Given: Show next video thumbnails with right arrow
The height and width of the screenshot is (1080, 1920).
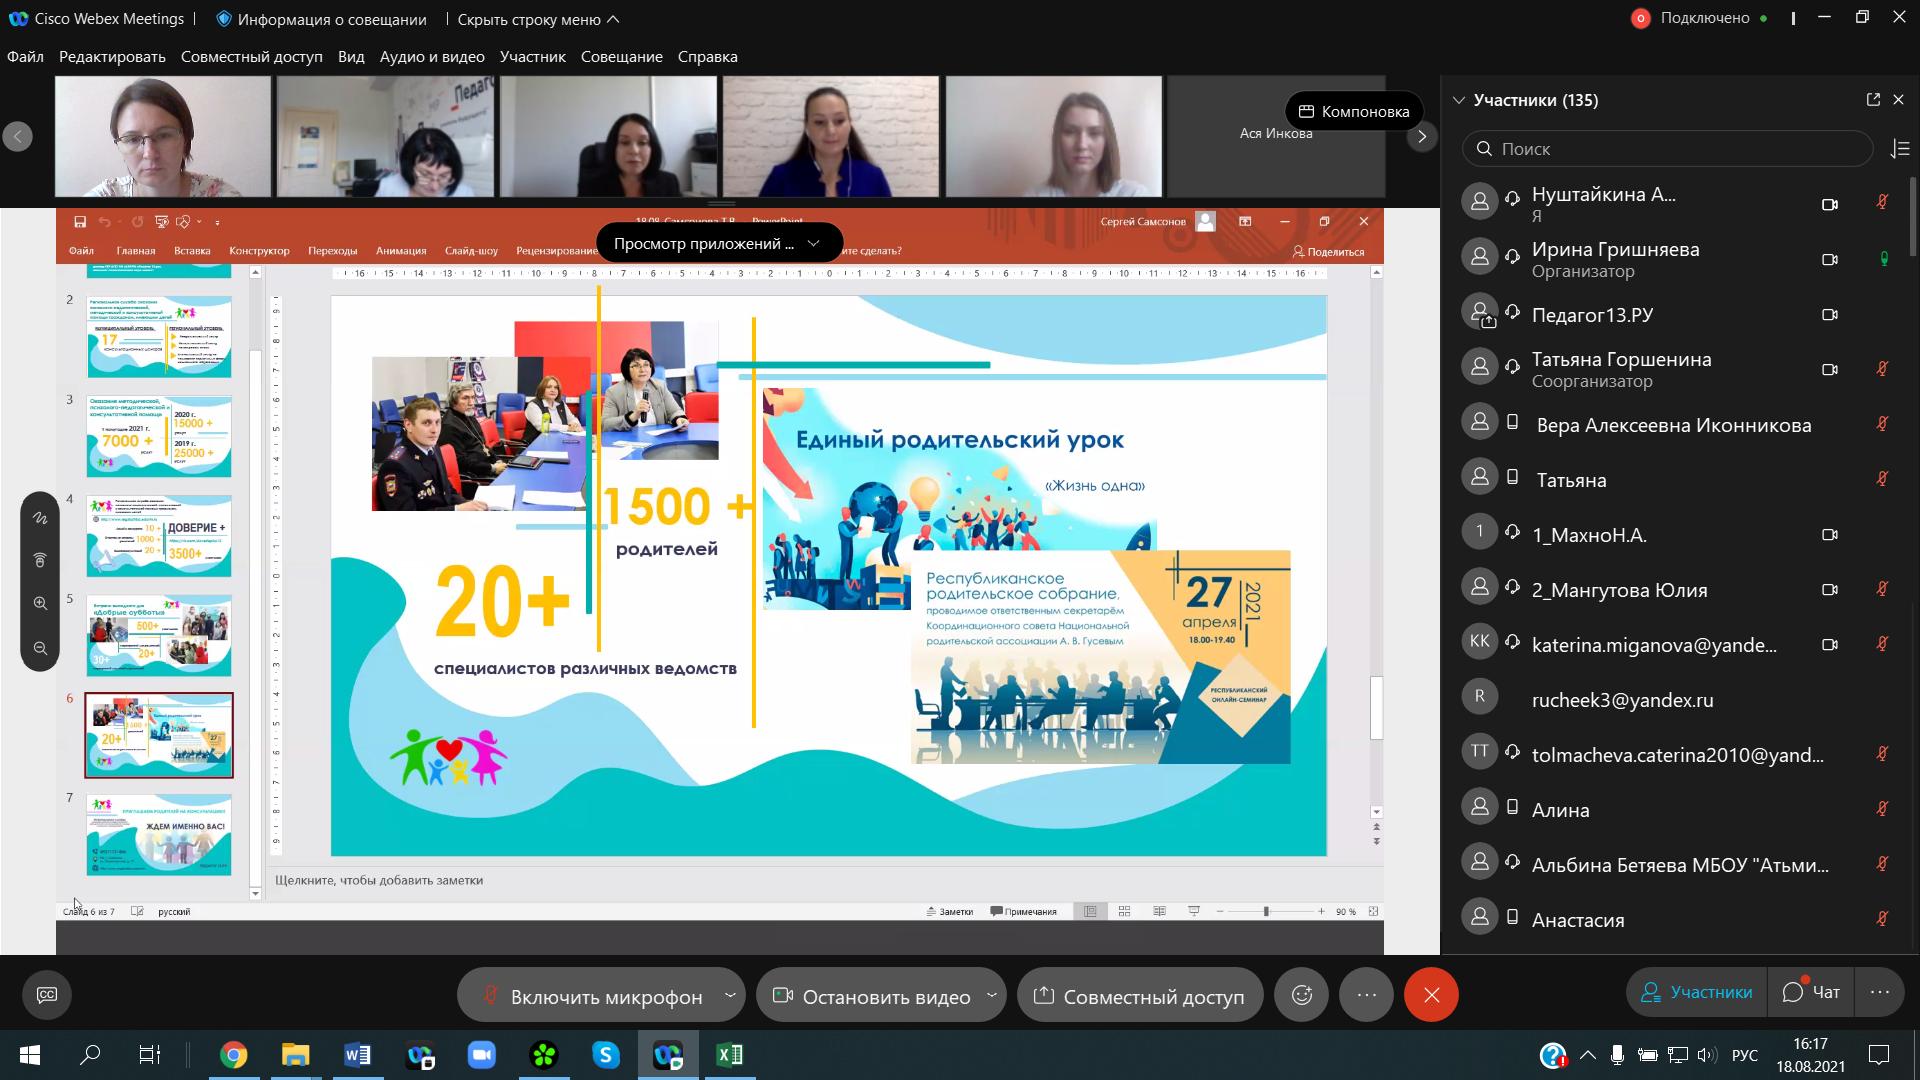Looking at the screenshot, I should tap(1422, 136).
